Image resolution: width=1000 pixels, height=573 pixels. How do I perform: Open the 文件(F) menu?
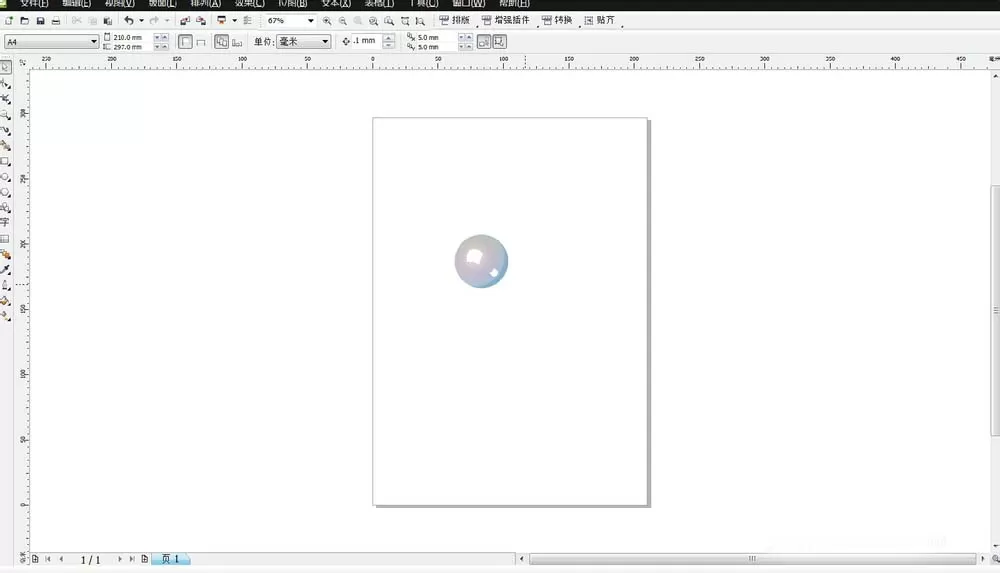point(34,4)
